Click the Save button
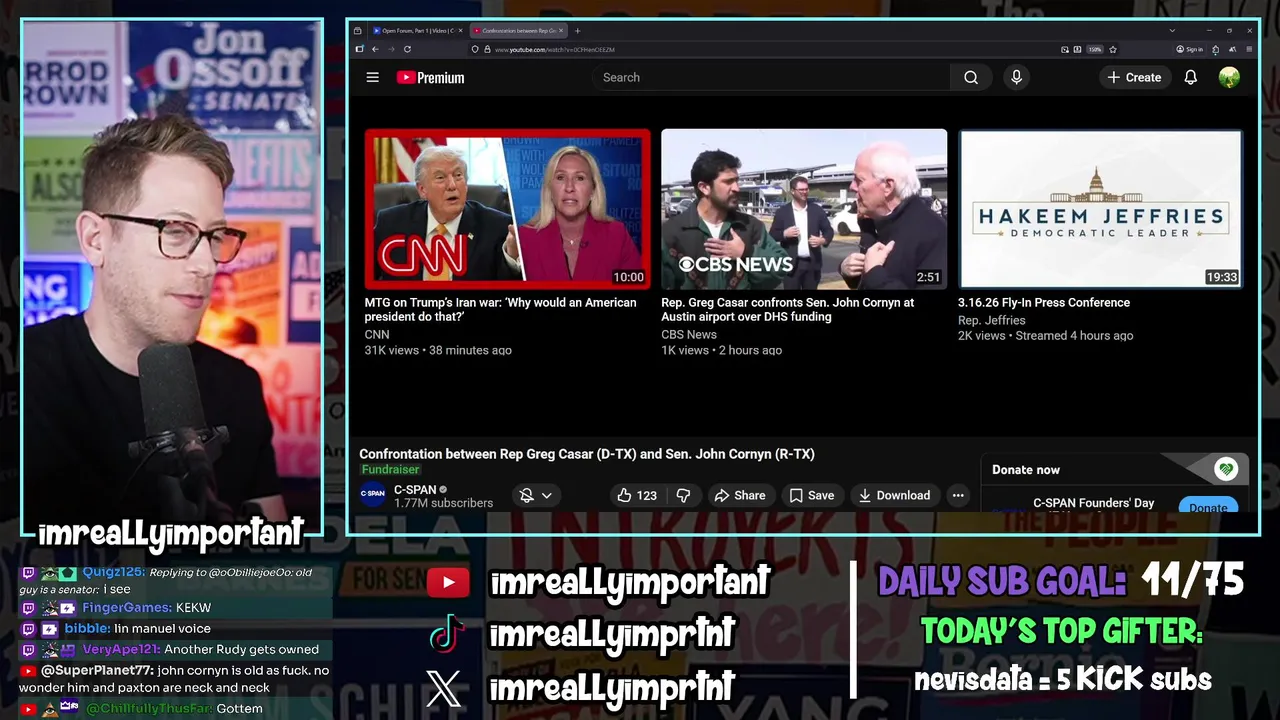The height and width of the screenshot is (720, 1280). click(x=811, y=495)
